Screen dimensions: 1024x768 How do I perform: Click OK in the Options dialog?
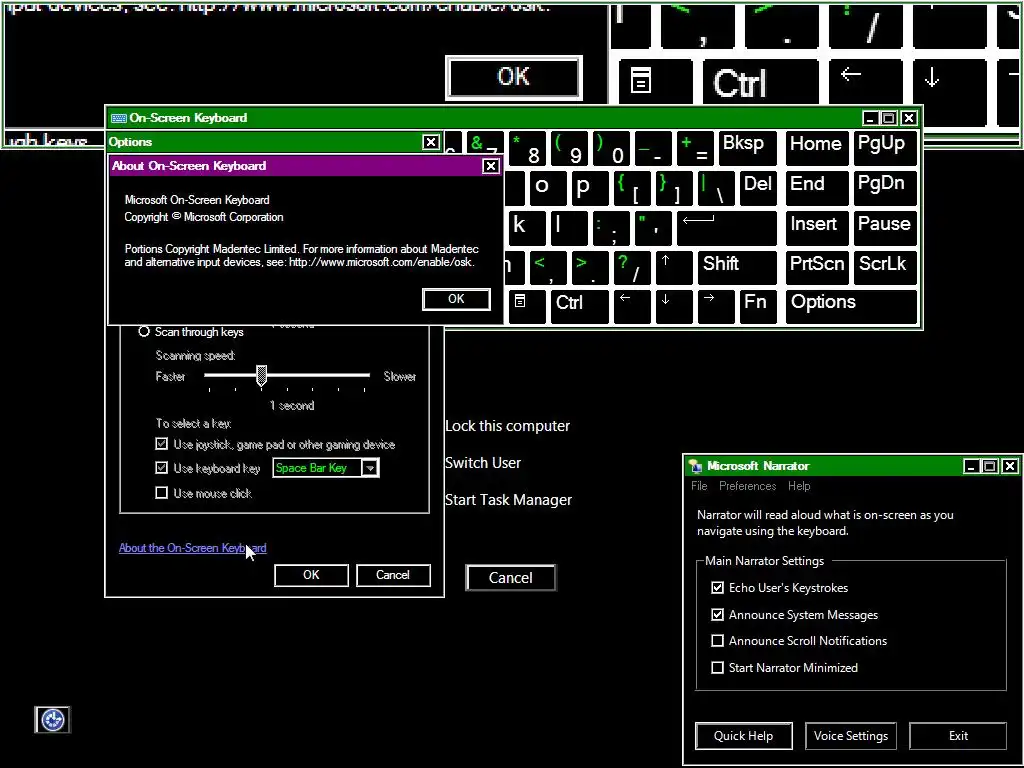pyautogui.click(x=311, y=575)
